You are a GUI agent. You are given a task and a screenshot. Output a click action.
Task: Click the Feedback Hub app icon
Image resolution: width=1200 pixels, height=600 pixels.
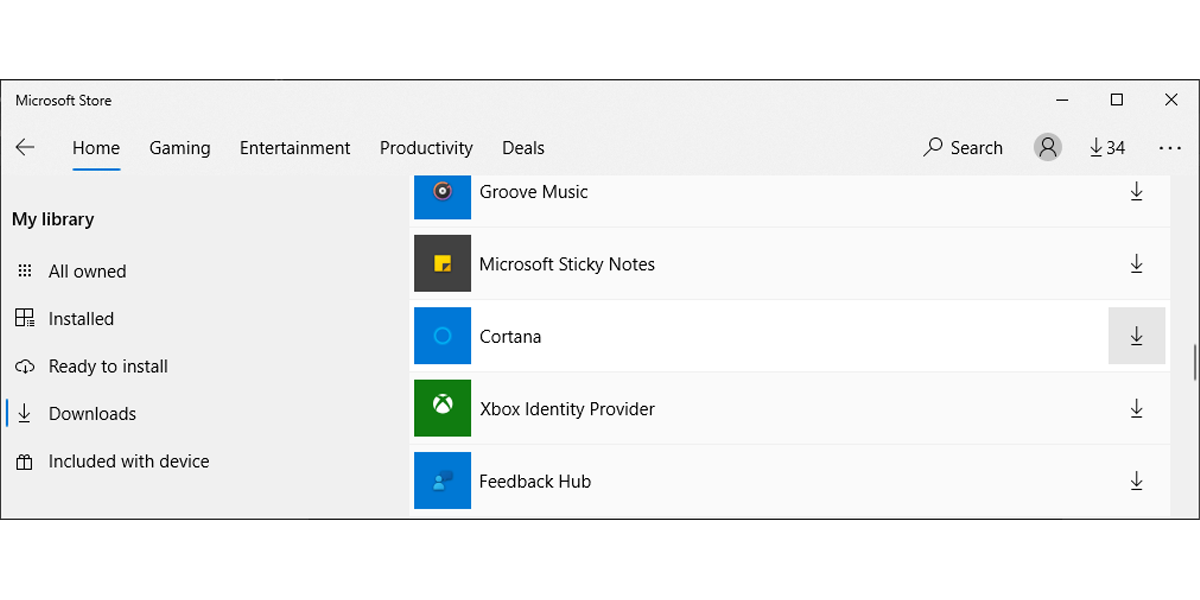coord(442,481)
